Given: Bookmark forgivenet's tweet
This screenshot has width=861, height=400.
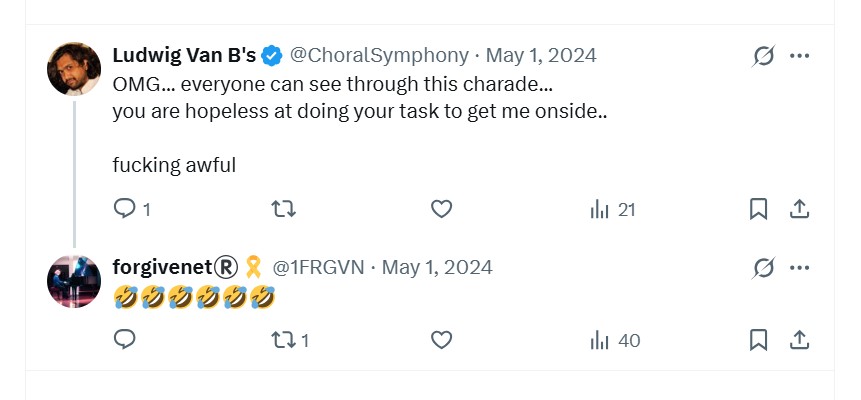Looking at the screenshot, I should click(x=758, y=340).
